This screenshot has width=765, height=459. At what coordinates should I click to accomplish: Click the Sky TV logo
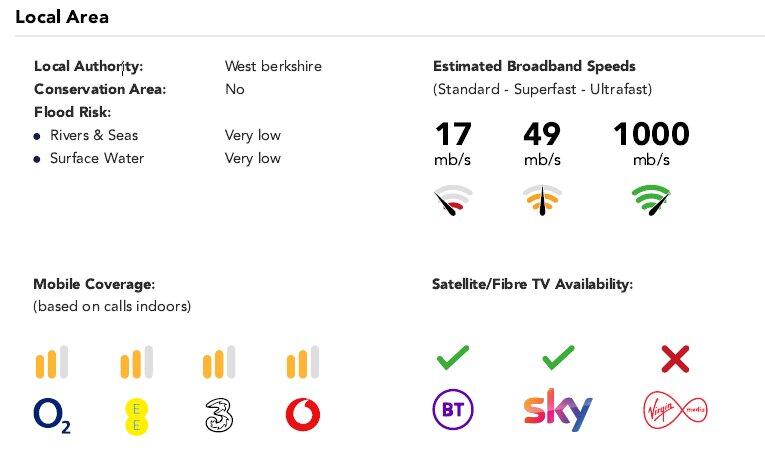point(557,411)
